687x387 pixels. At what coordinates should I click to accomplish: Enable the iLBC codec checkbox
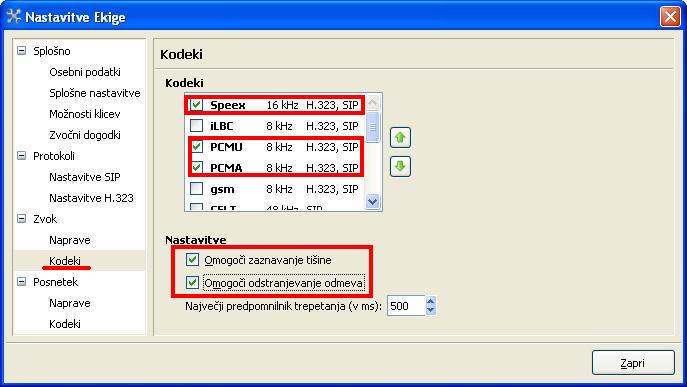coord(196,126)
